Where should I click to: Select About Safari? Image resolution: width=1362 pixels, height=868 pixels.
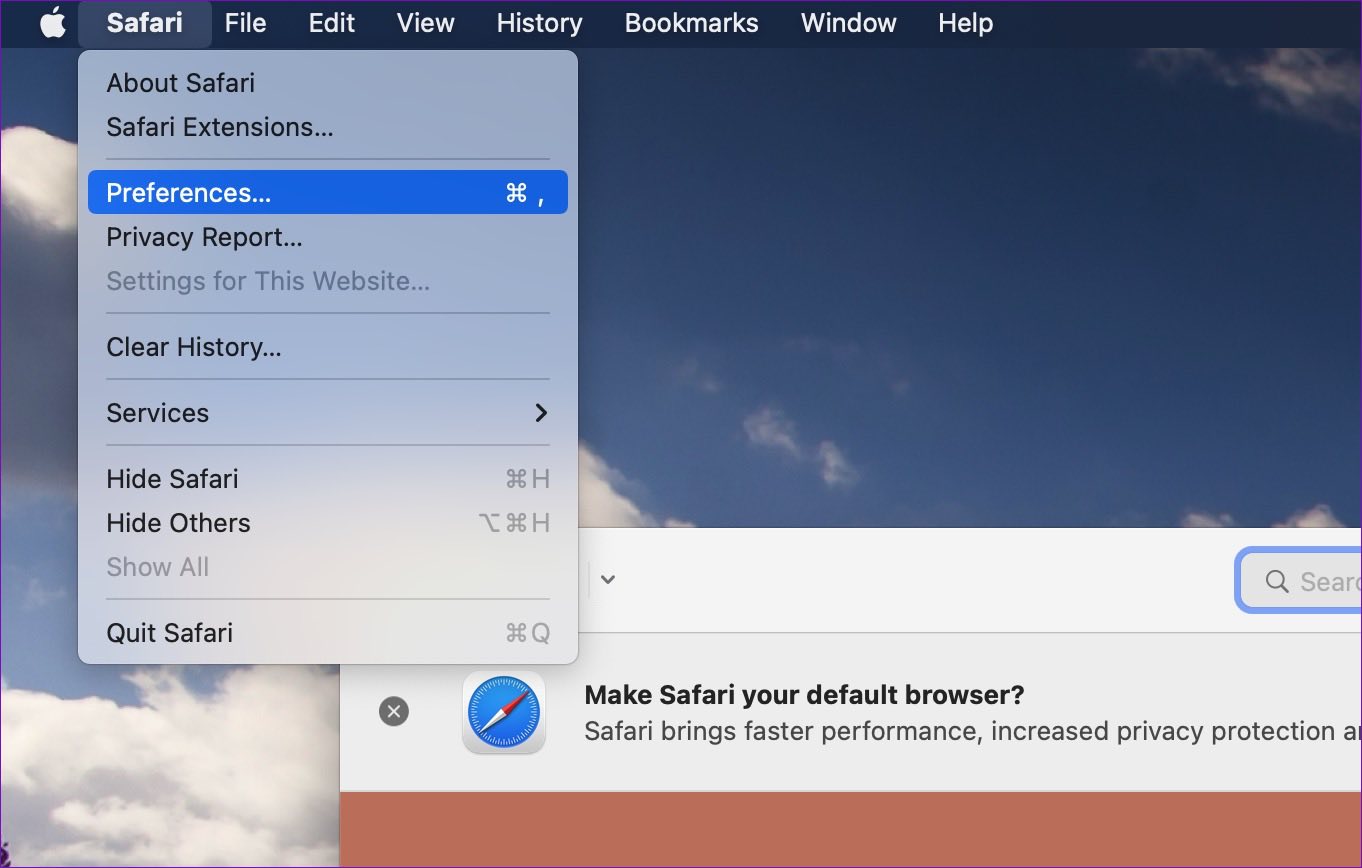[x=328, y=83]
